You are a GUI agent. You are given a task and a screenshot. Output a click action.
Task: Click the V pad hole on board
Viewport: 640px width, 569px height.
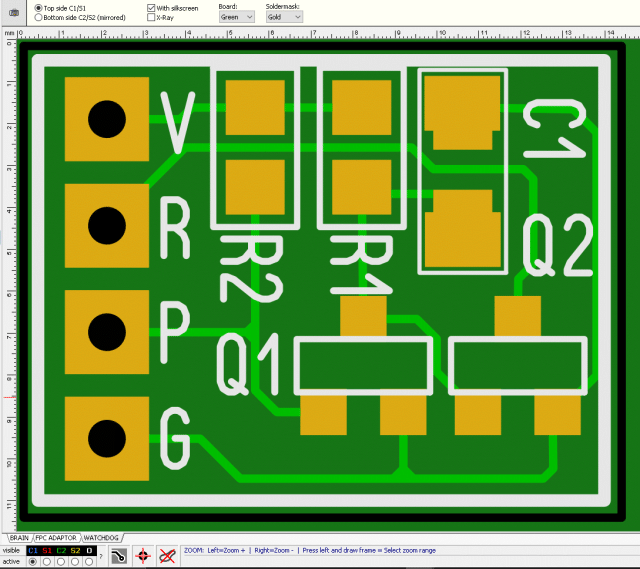(104, 120)
